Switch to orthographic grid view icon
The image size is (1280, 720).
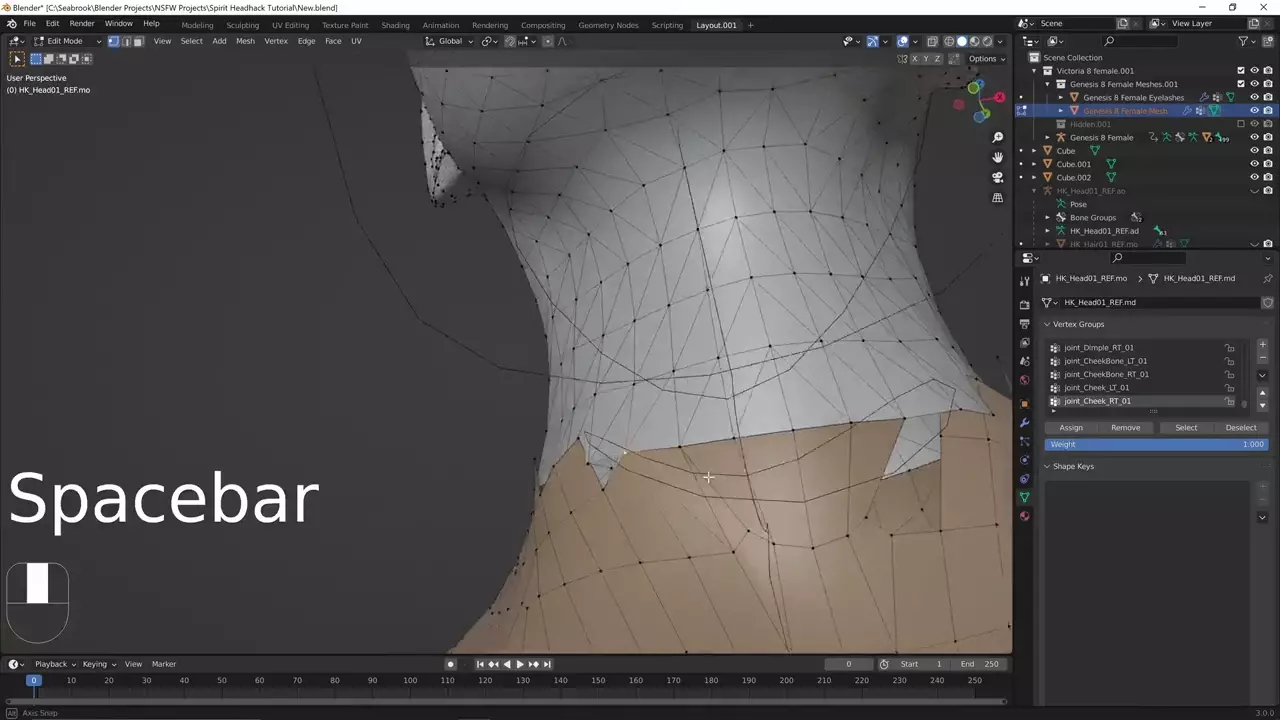(997, 198)
